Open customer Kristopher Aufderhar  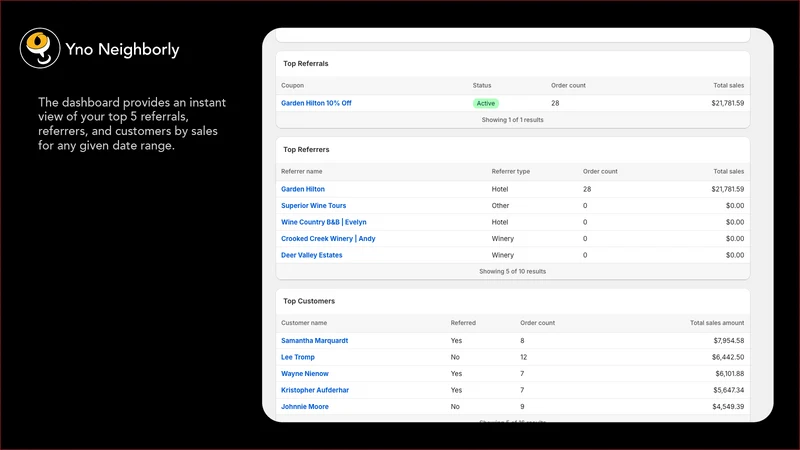(315, 390)
